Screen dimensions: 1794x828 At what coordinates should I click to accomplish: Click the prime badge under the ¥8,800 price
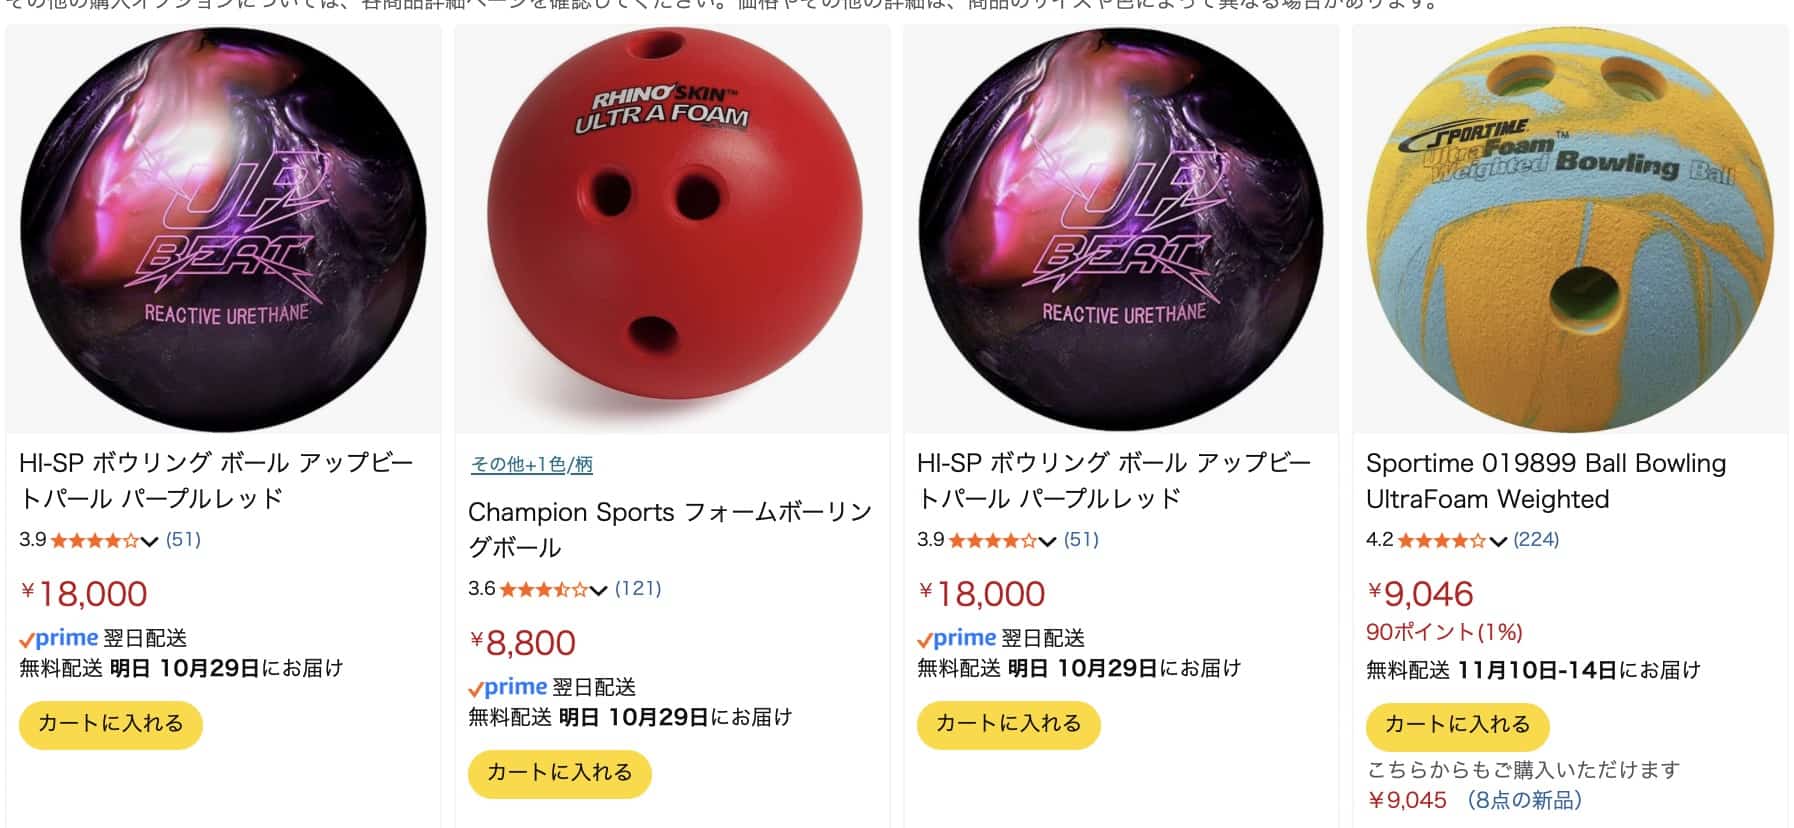pos(508,687)
